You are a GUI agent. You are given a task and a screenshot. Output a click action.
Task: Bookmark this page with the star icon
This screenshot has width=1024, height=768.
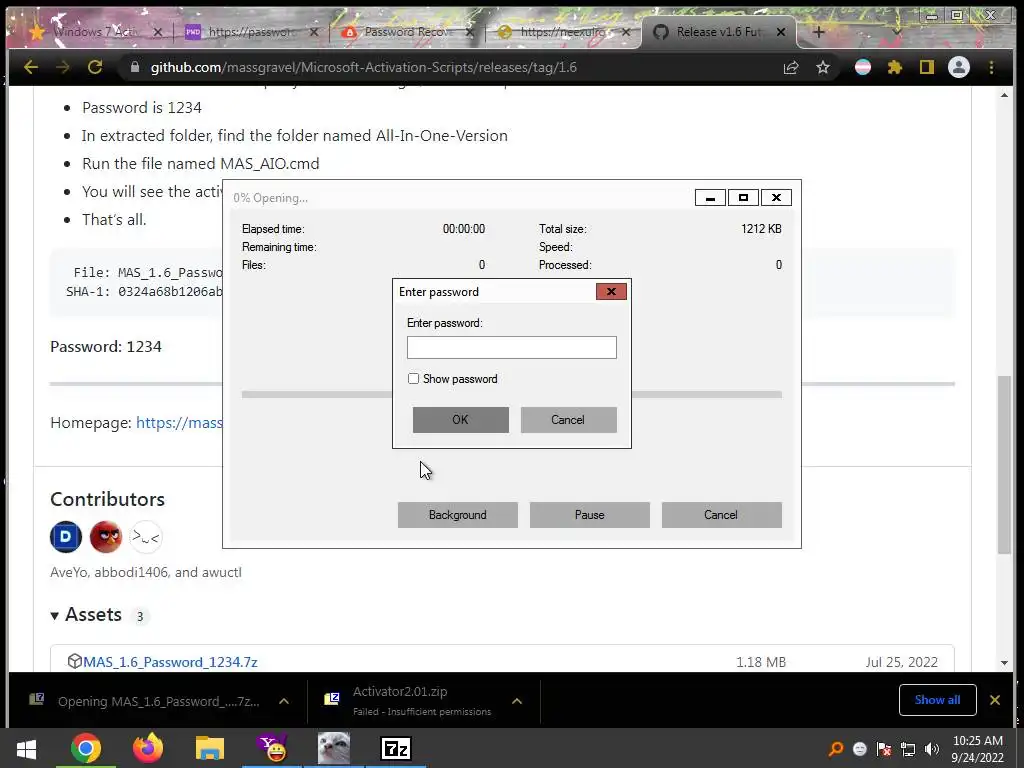(823, 67)
